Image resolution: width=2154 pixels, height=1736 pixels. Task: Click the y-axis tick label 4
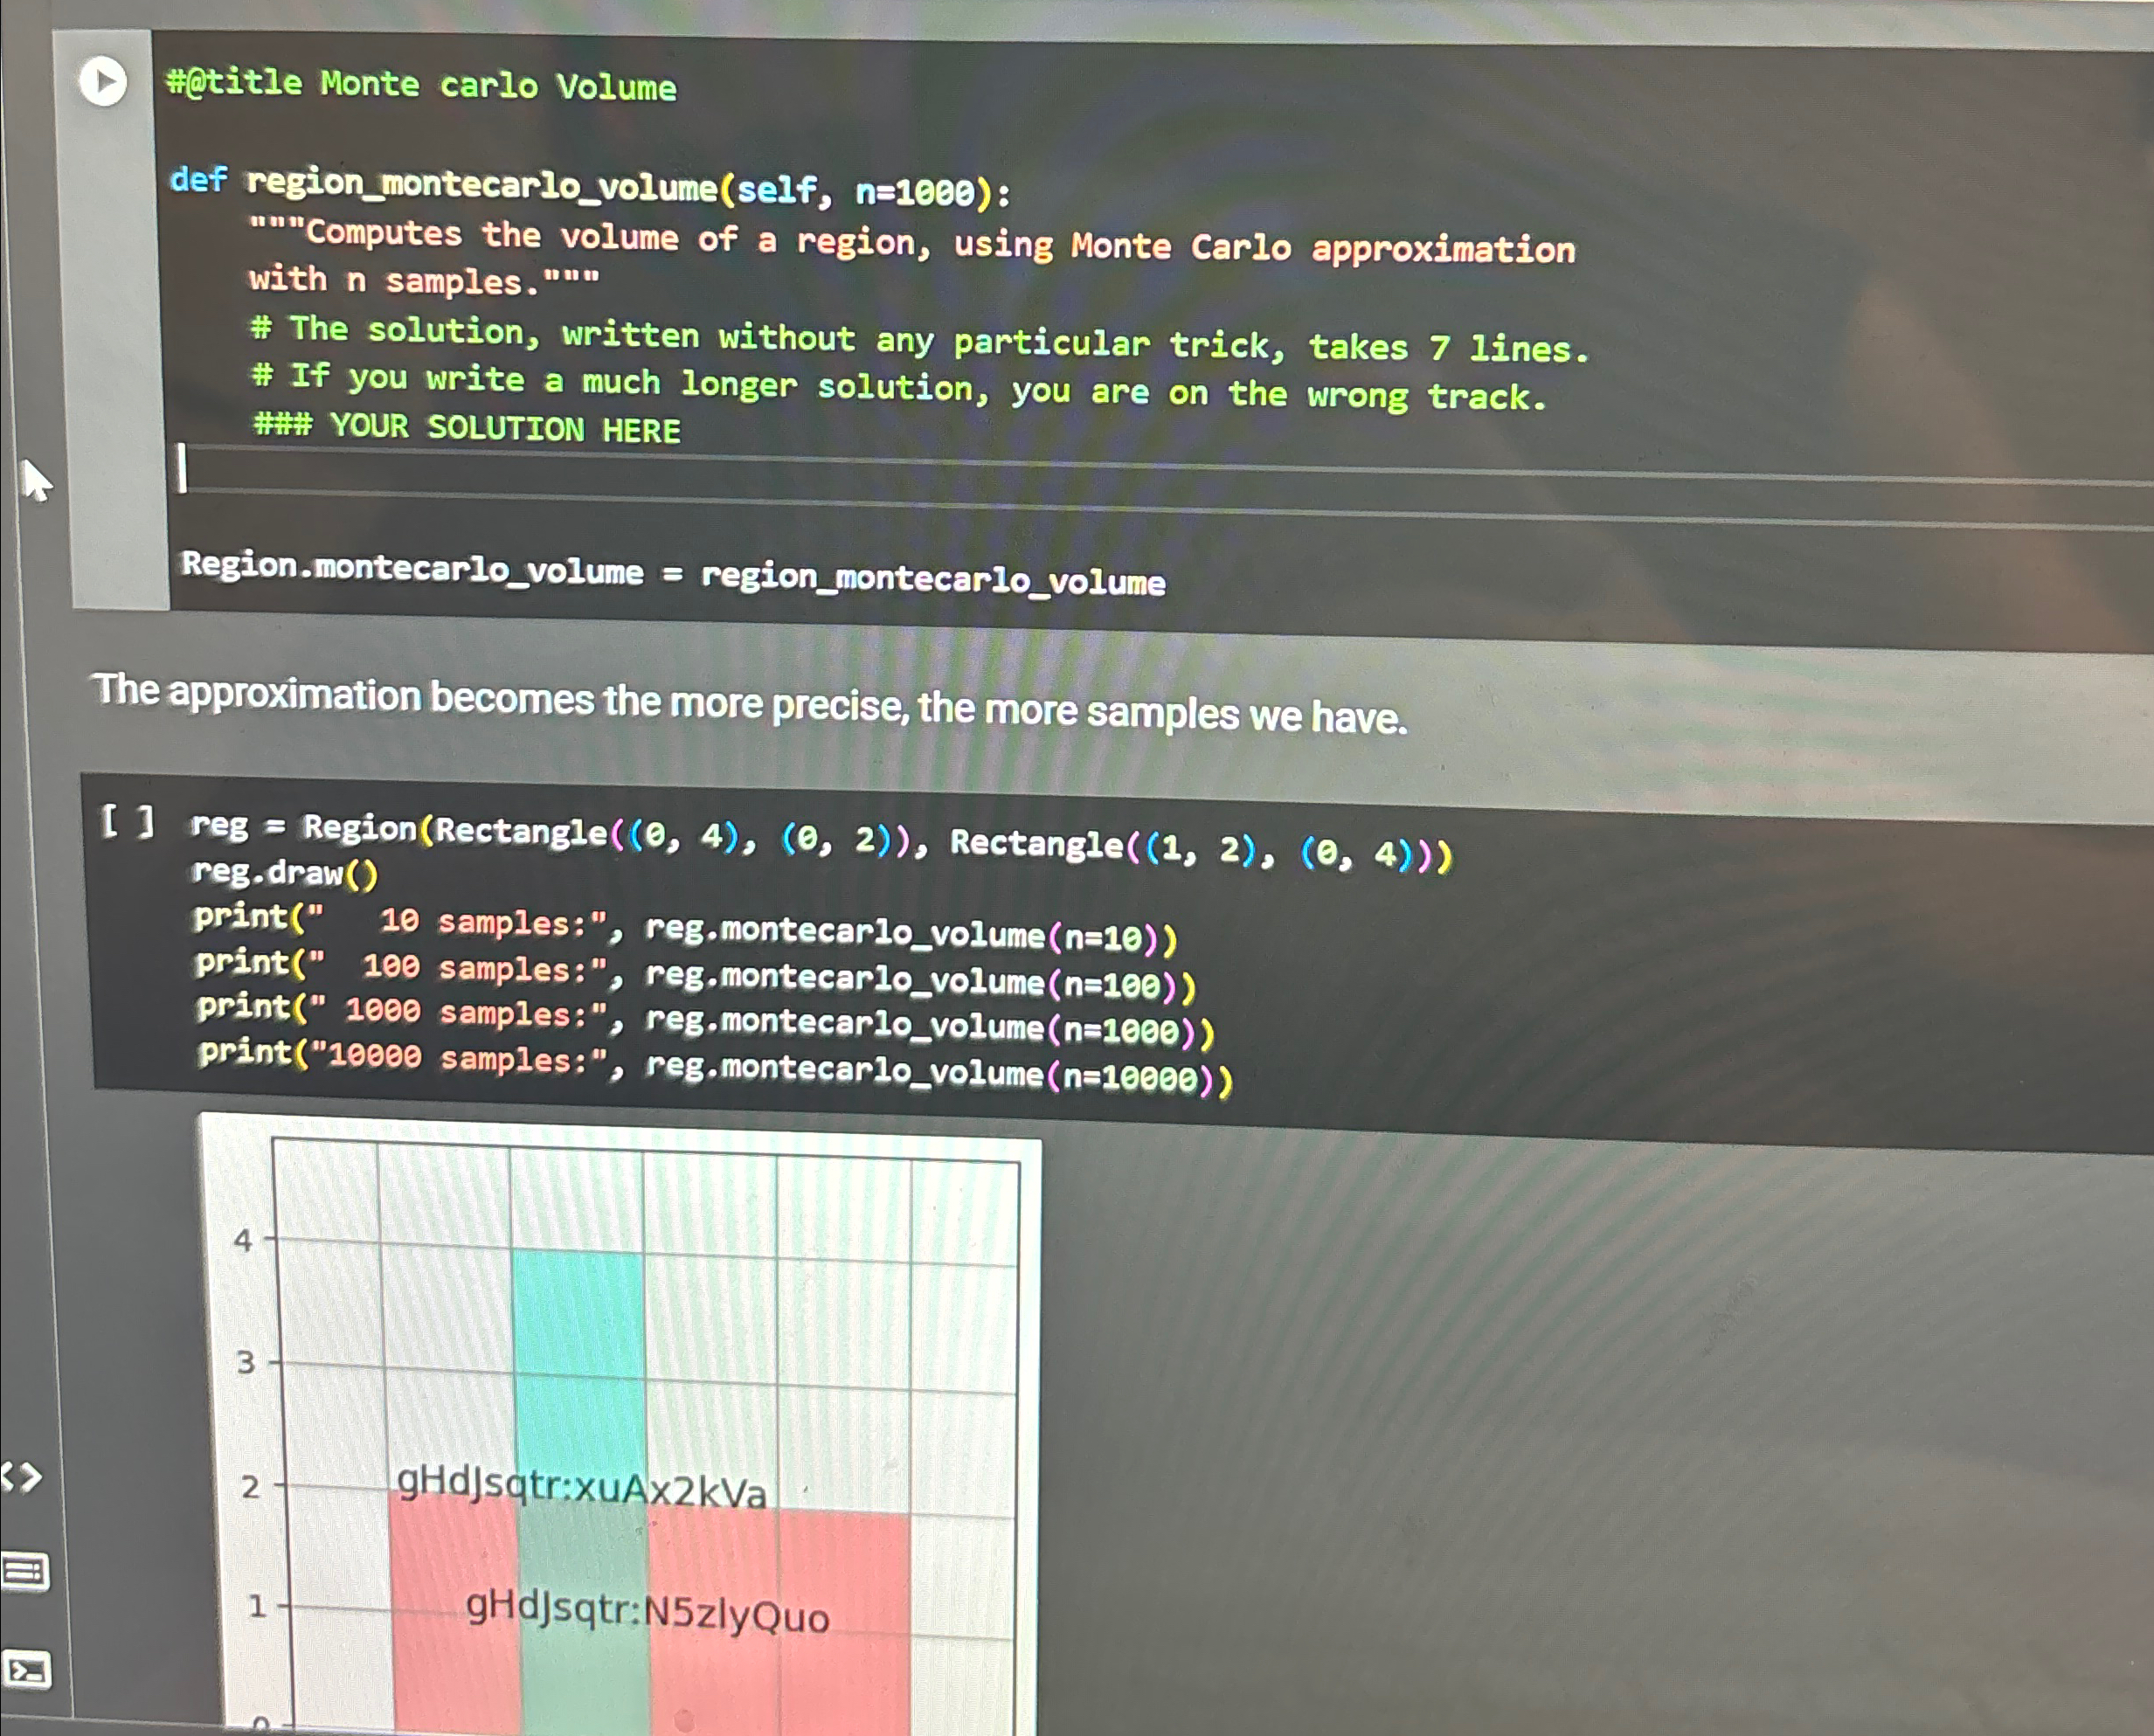pyautogui.click(x=243, y=1241)
